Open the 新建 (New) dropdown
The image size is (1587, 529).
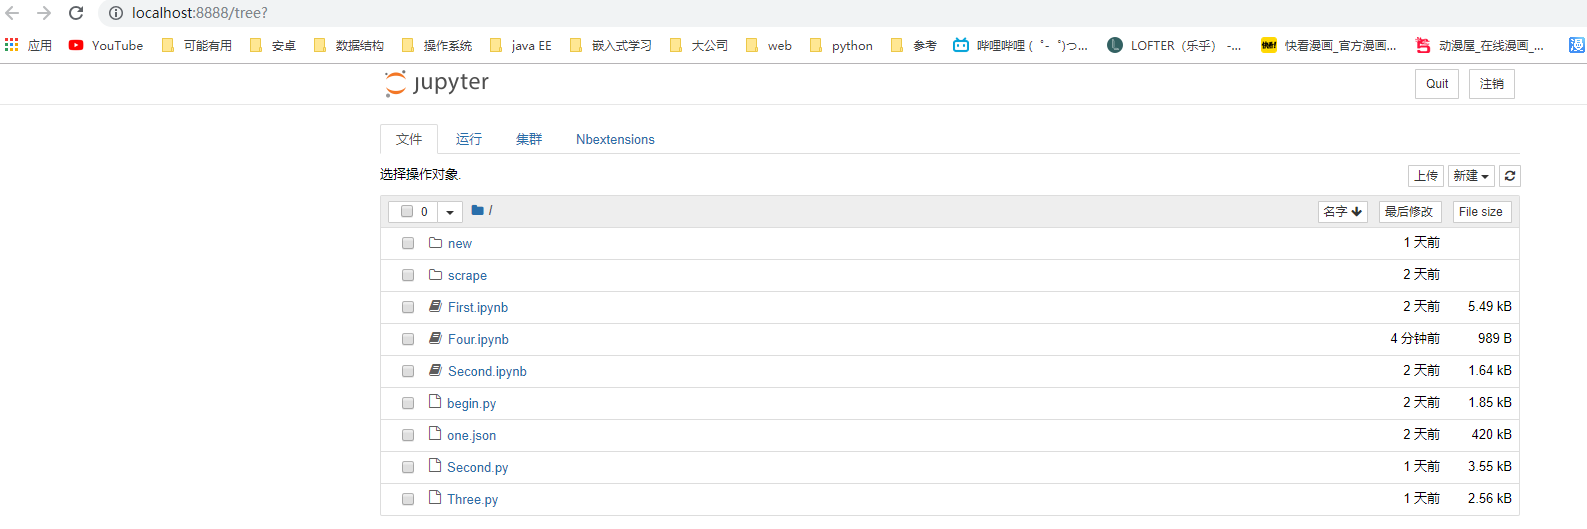pyautogui.click(x=1471, y=176)
